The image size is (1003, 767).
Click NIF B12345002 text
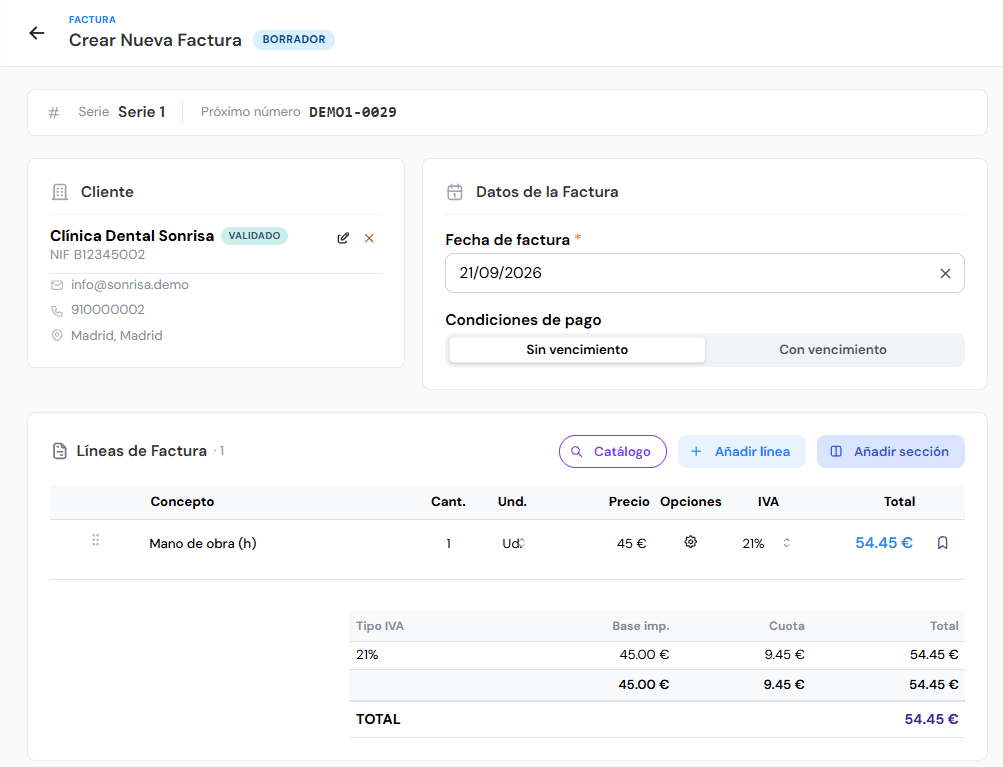pos(97,255)
